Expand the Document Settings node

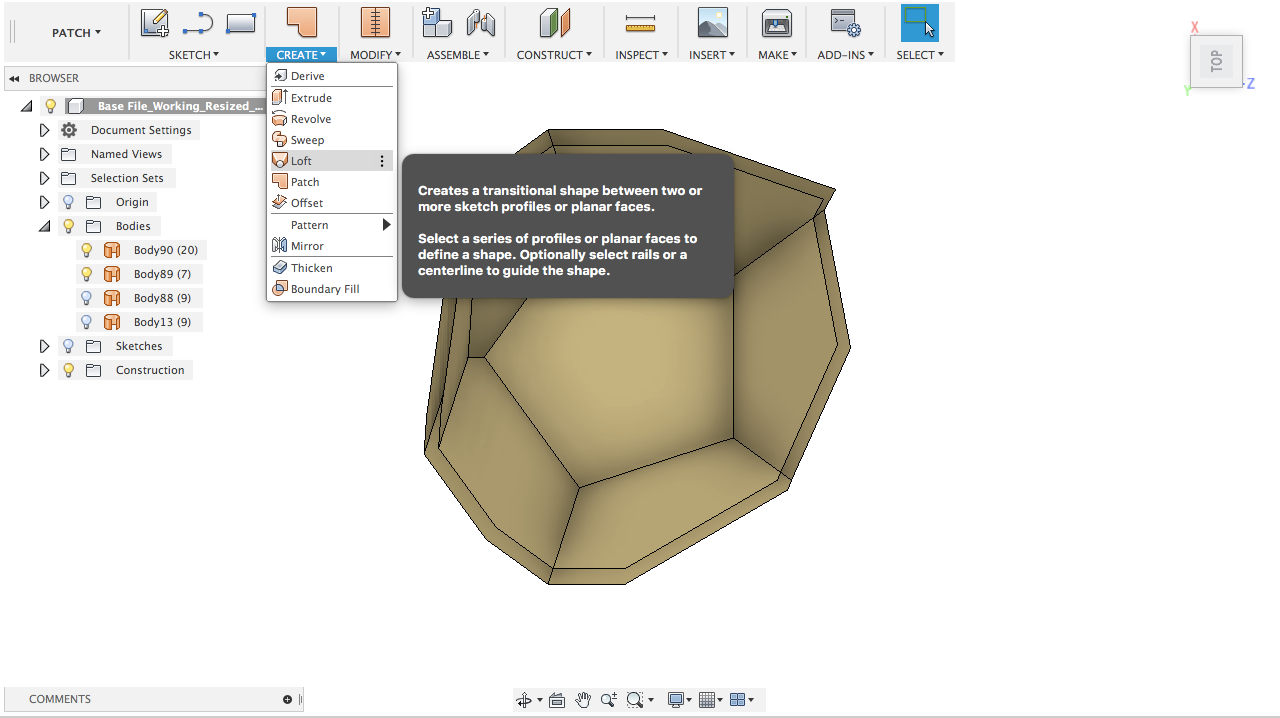coord(44,130)
